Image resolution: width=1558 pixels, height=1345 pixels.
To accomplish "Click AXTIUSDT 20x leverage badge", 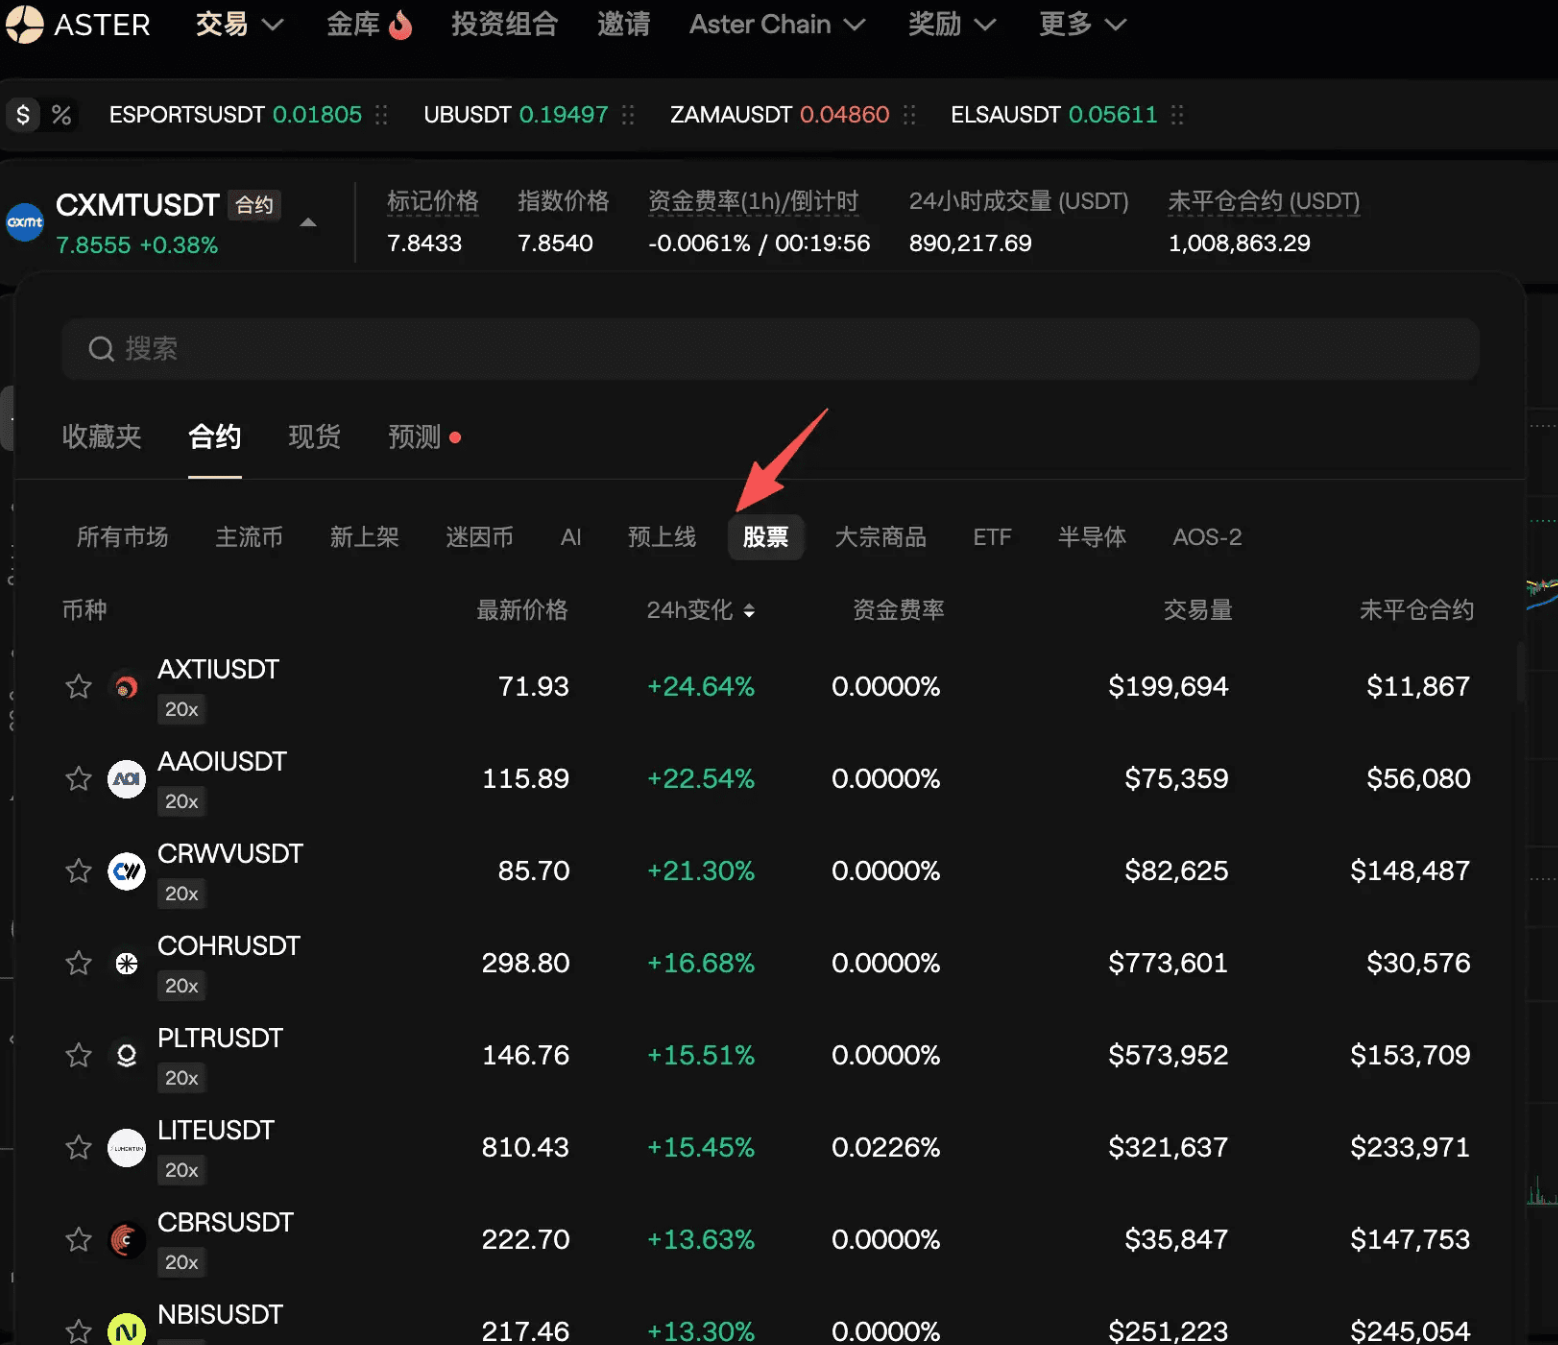I will coord(182,709).
